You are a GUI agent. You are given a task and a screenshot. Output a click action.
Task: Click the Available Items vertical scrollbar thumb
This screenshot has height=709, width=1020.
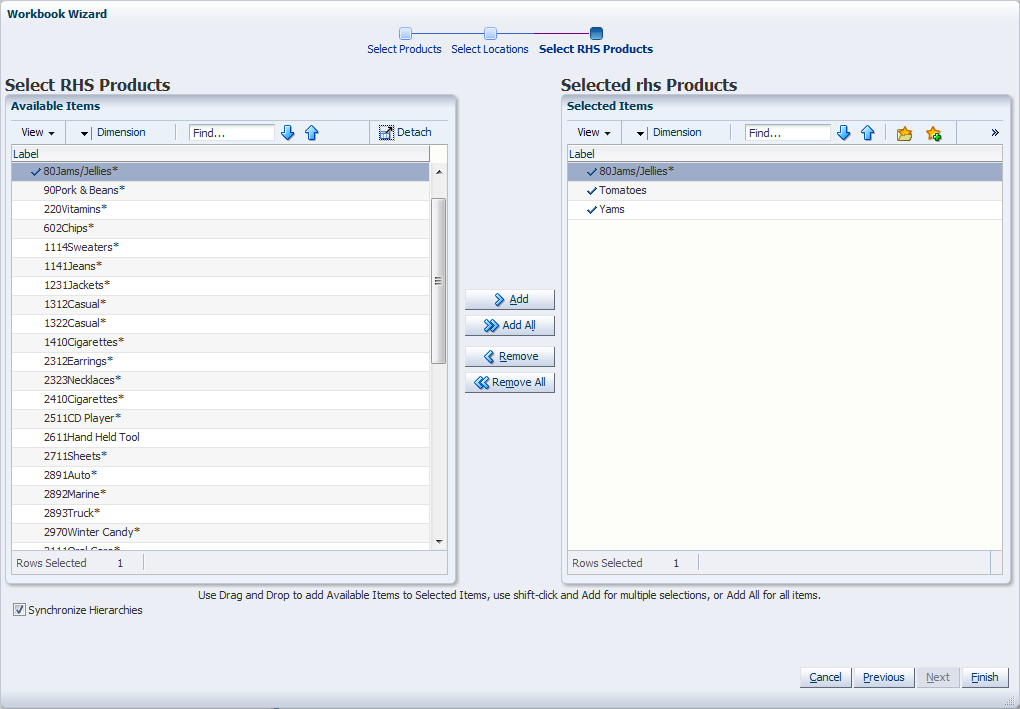(438, 281)
